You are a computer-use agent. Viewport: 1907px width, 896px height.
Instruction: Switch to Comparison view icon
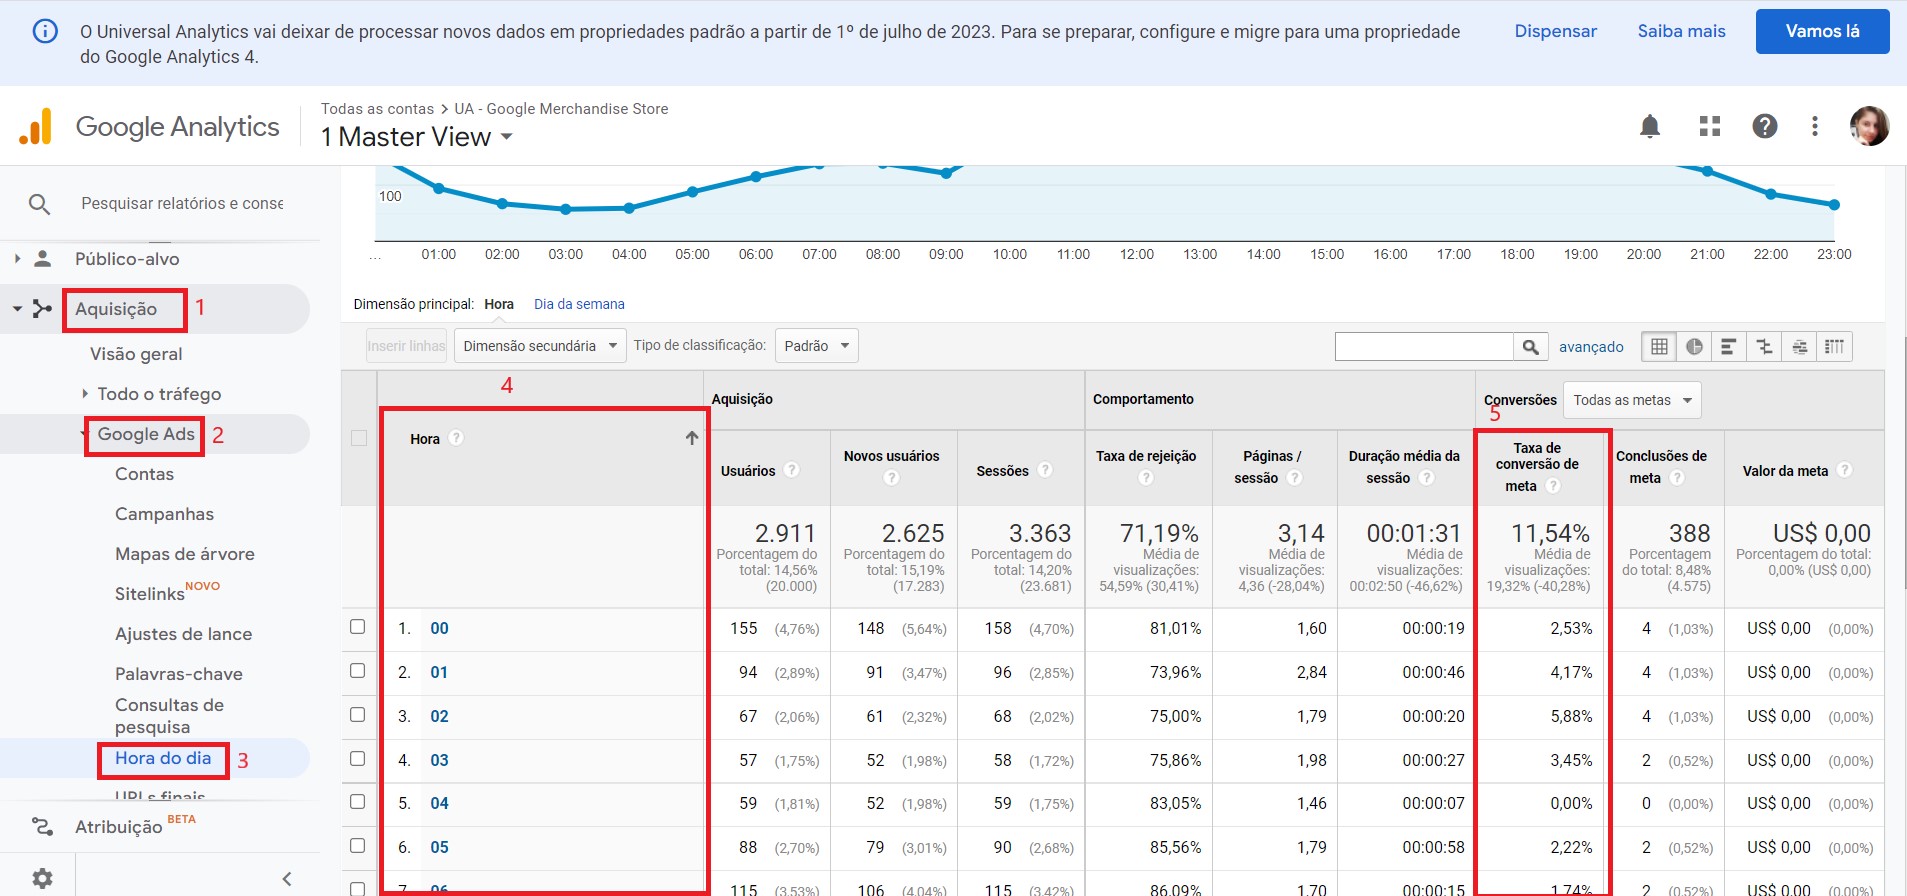pyautogui.click(x=1764, y=346)
